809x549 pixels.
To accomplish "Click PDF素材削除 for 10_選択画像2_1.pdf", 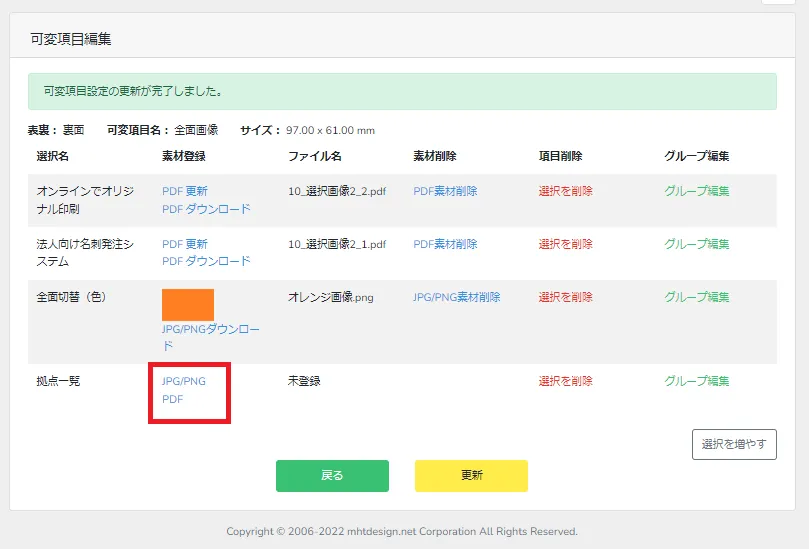I will pyautogui.click(x=445, y=244).
